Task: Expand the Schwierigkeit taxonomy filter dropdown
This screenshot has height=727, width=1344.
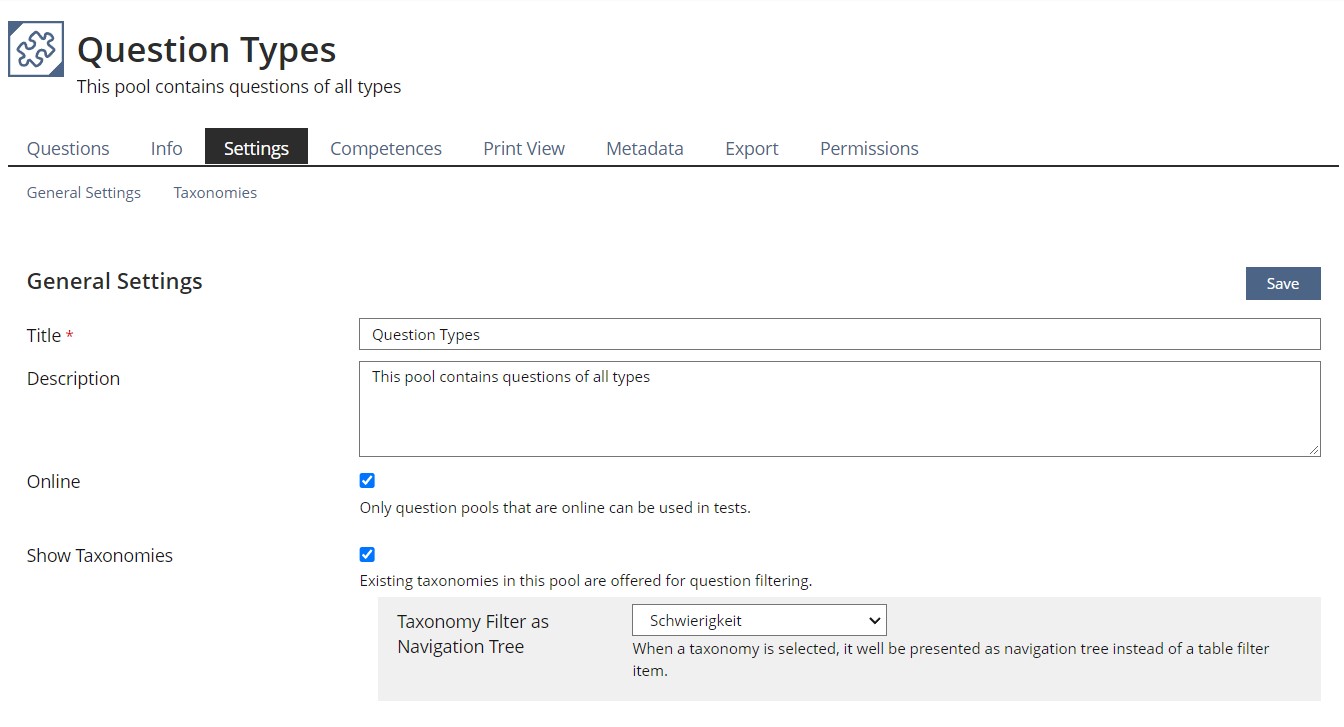Action: [x=759, y=620]
